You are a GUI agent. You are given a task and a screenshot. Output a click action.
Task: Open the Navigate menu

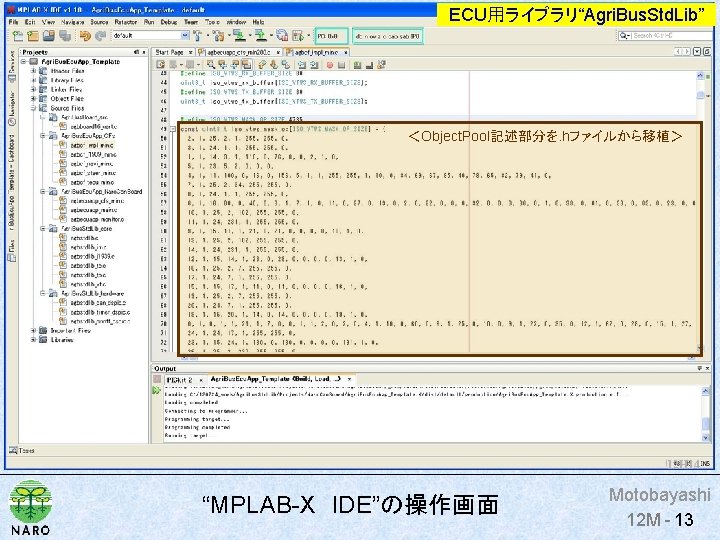[73, 22]
